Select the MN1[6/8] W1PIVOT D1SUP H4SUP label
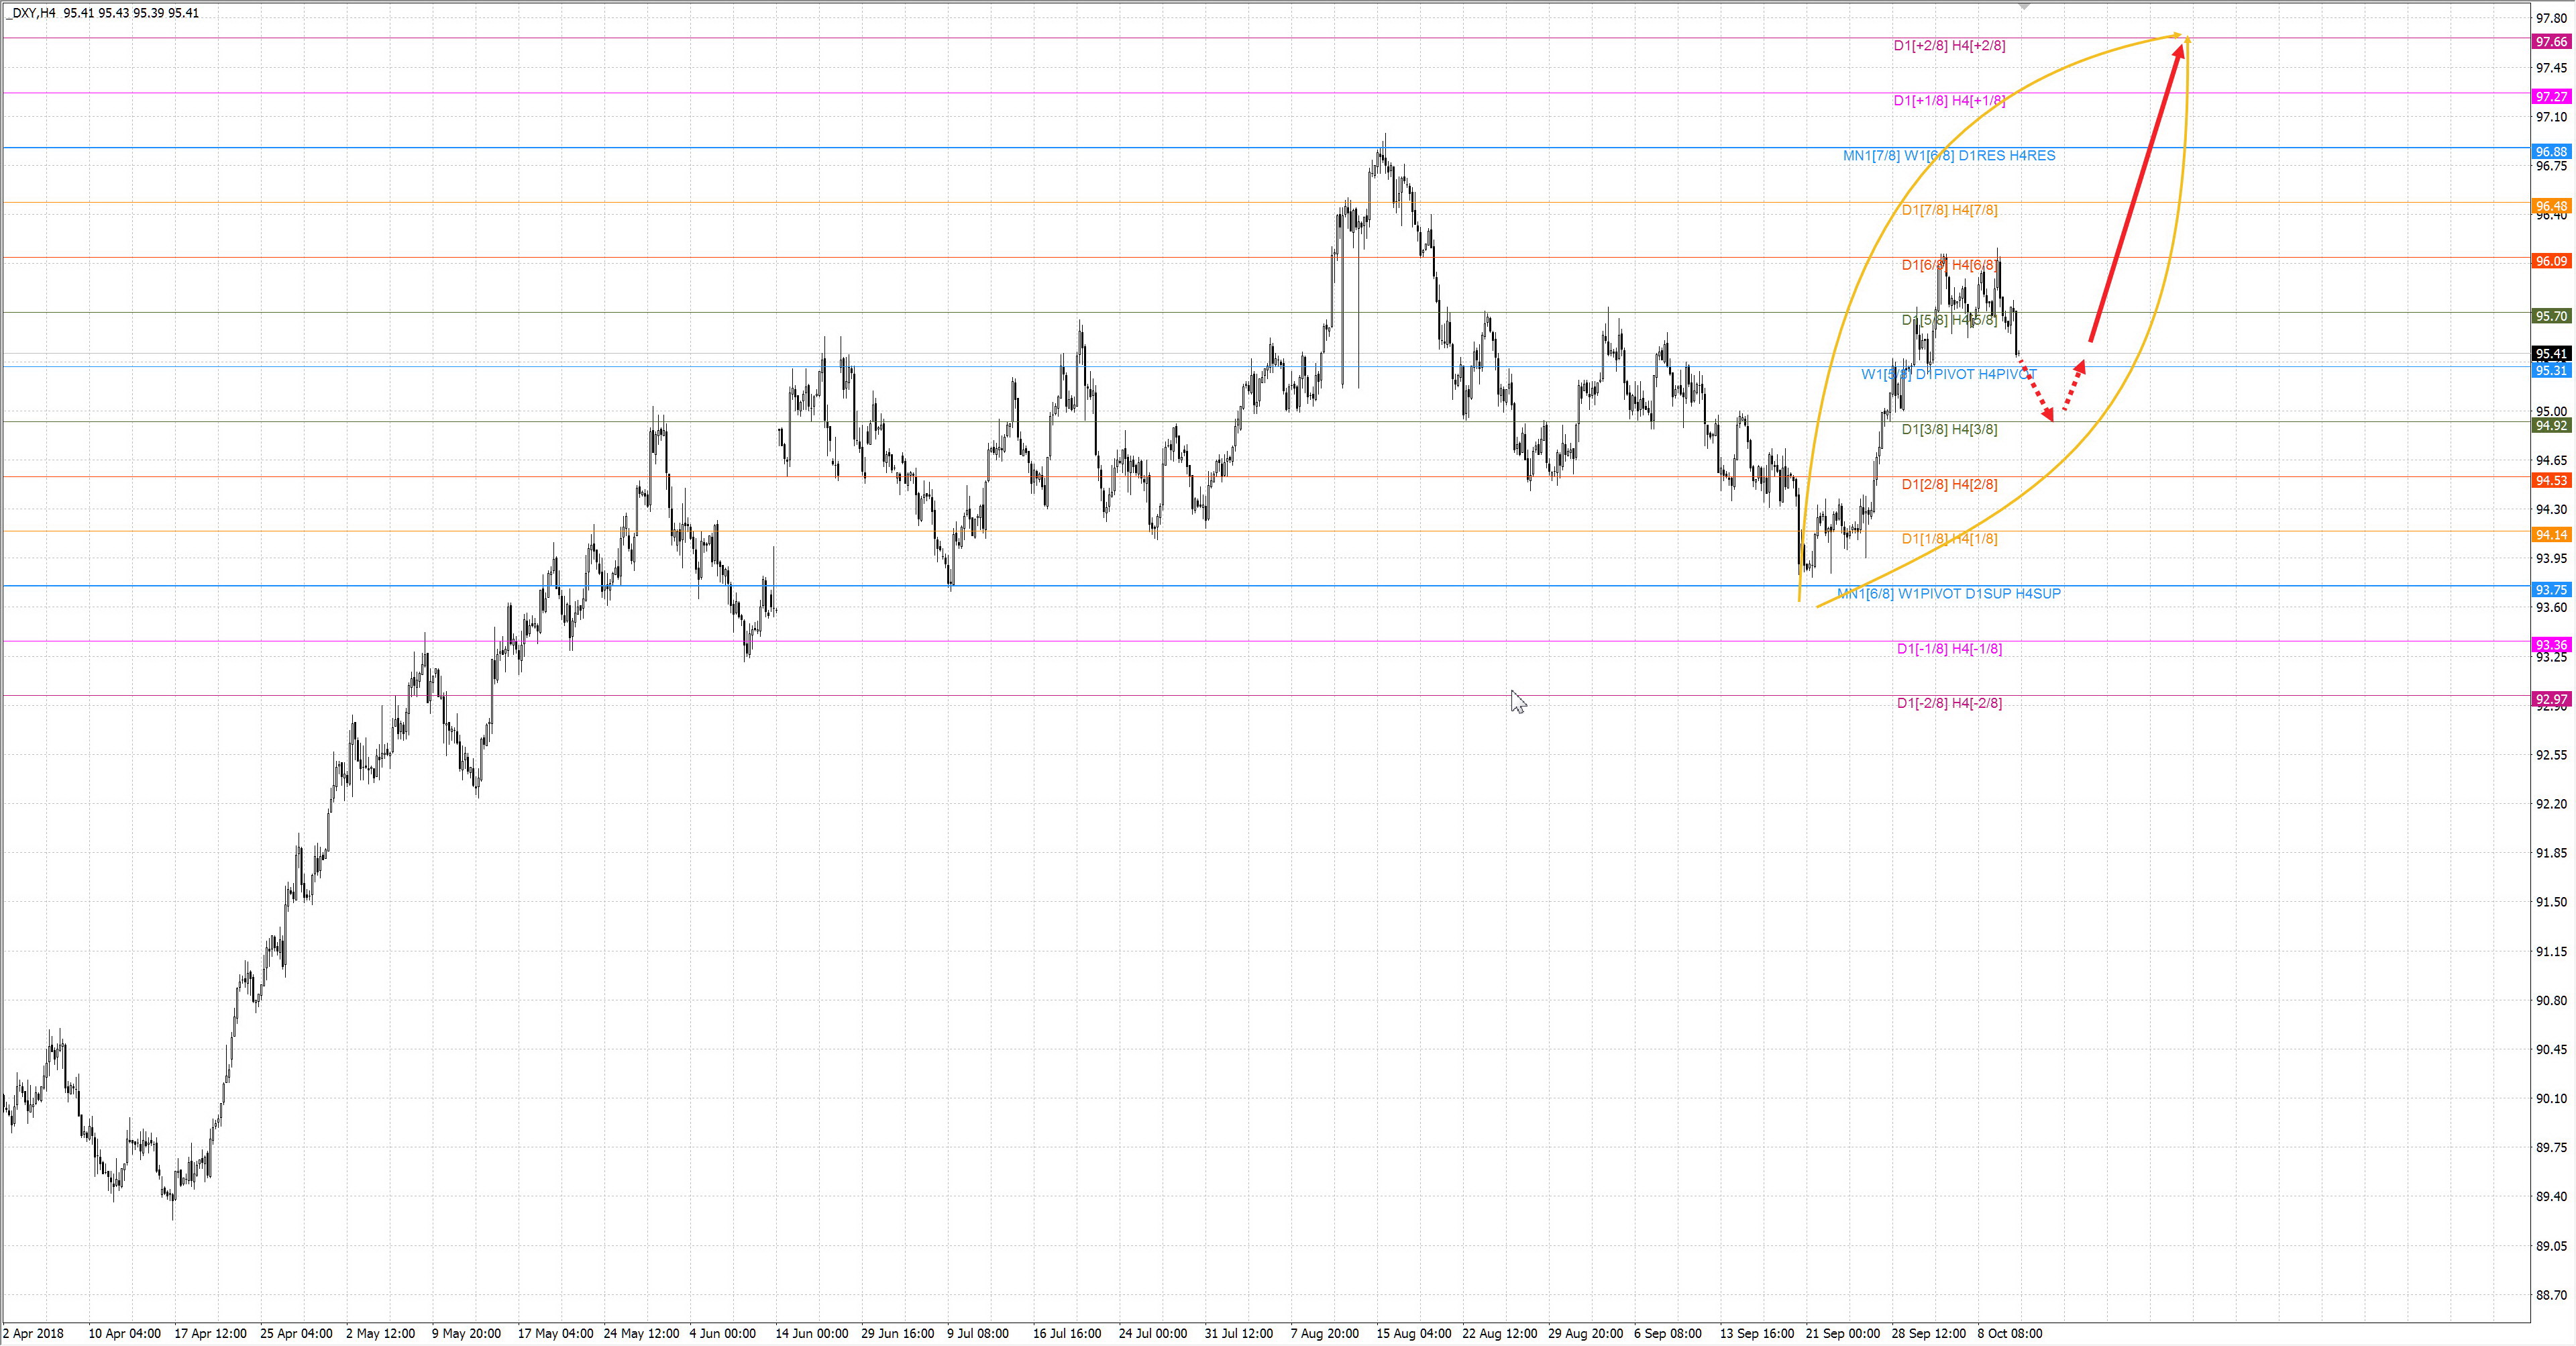The height and width of the screenshot is (1346, 2576). click(x=1949, y=594)
